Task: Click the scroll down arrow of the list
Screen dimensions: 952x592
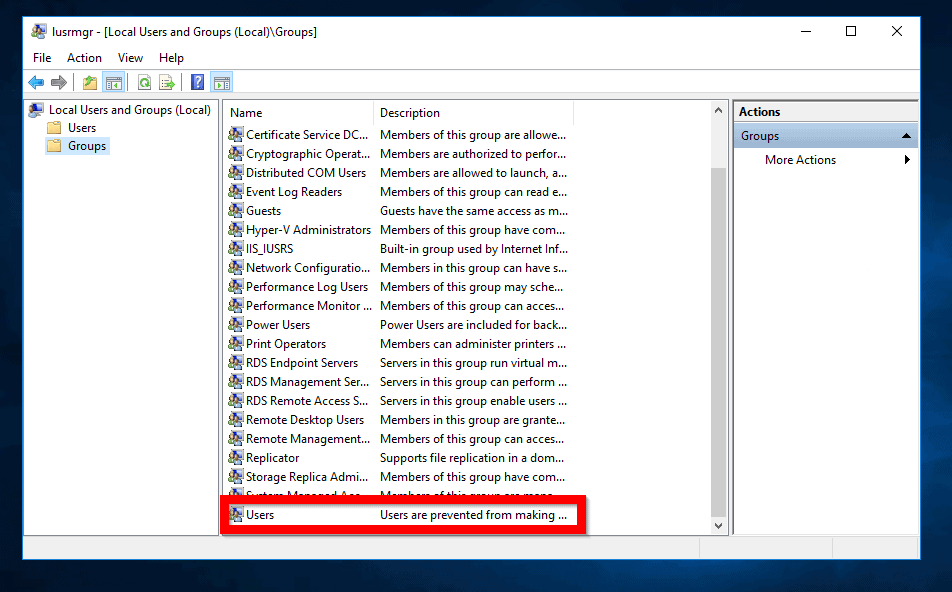Action: coord(718,525)
